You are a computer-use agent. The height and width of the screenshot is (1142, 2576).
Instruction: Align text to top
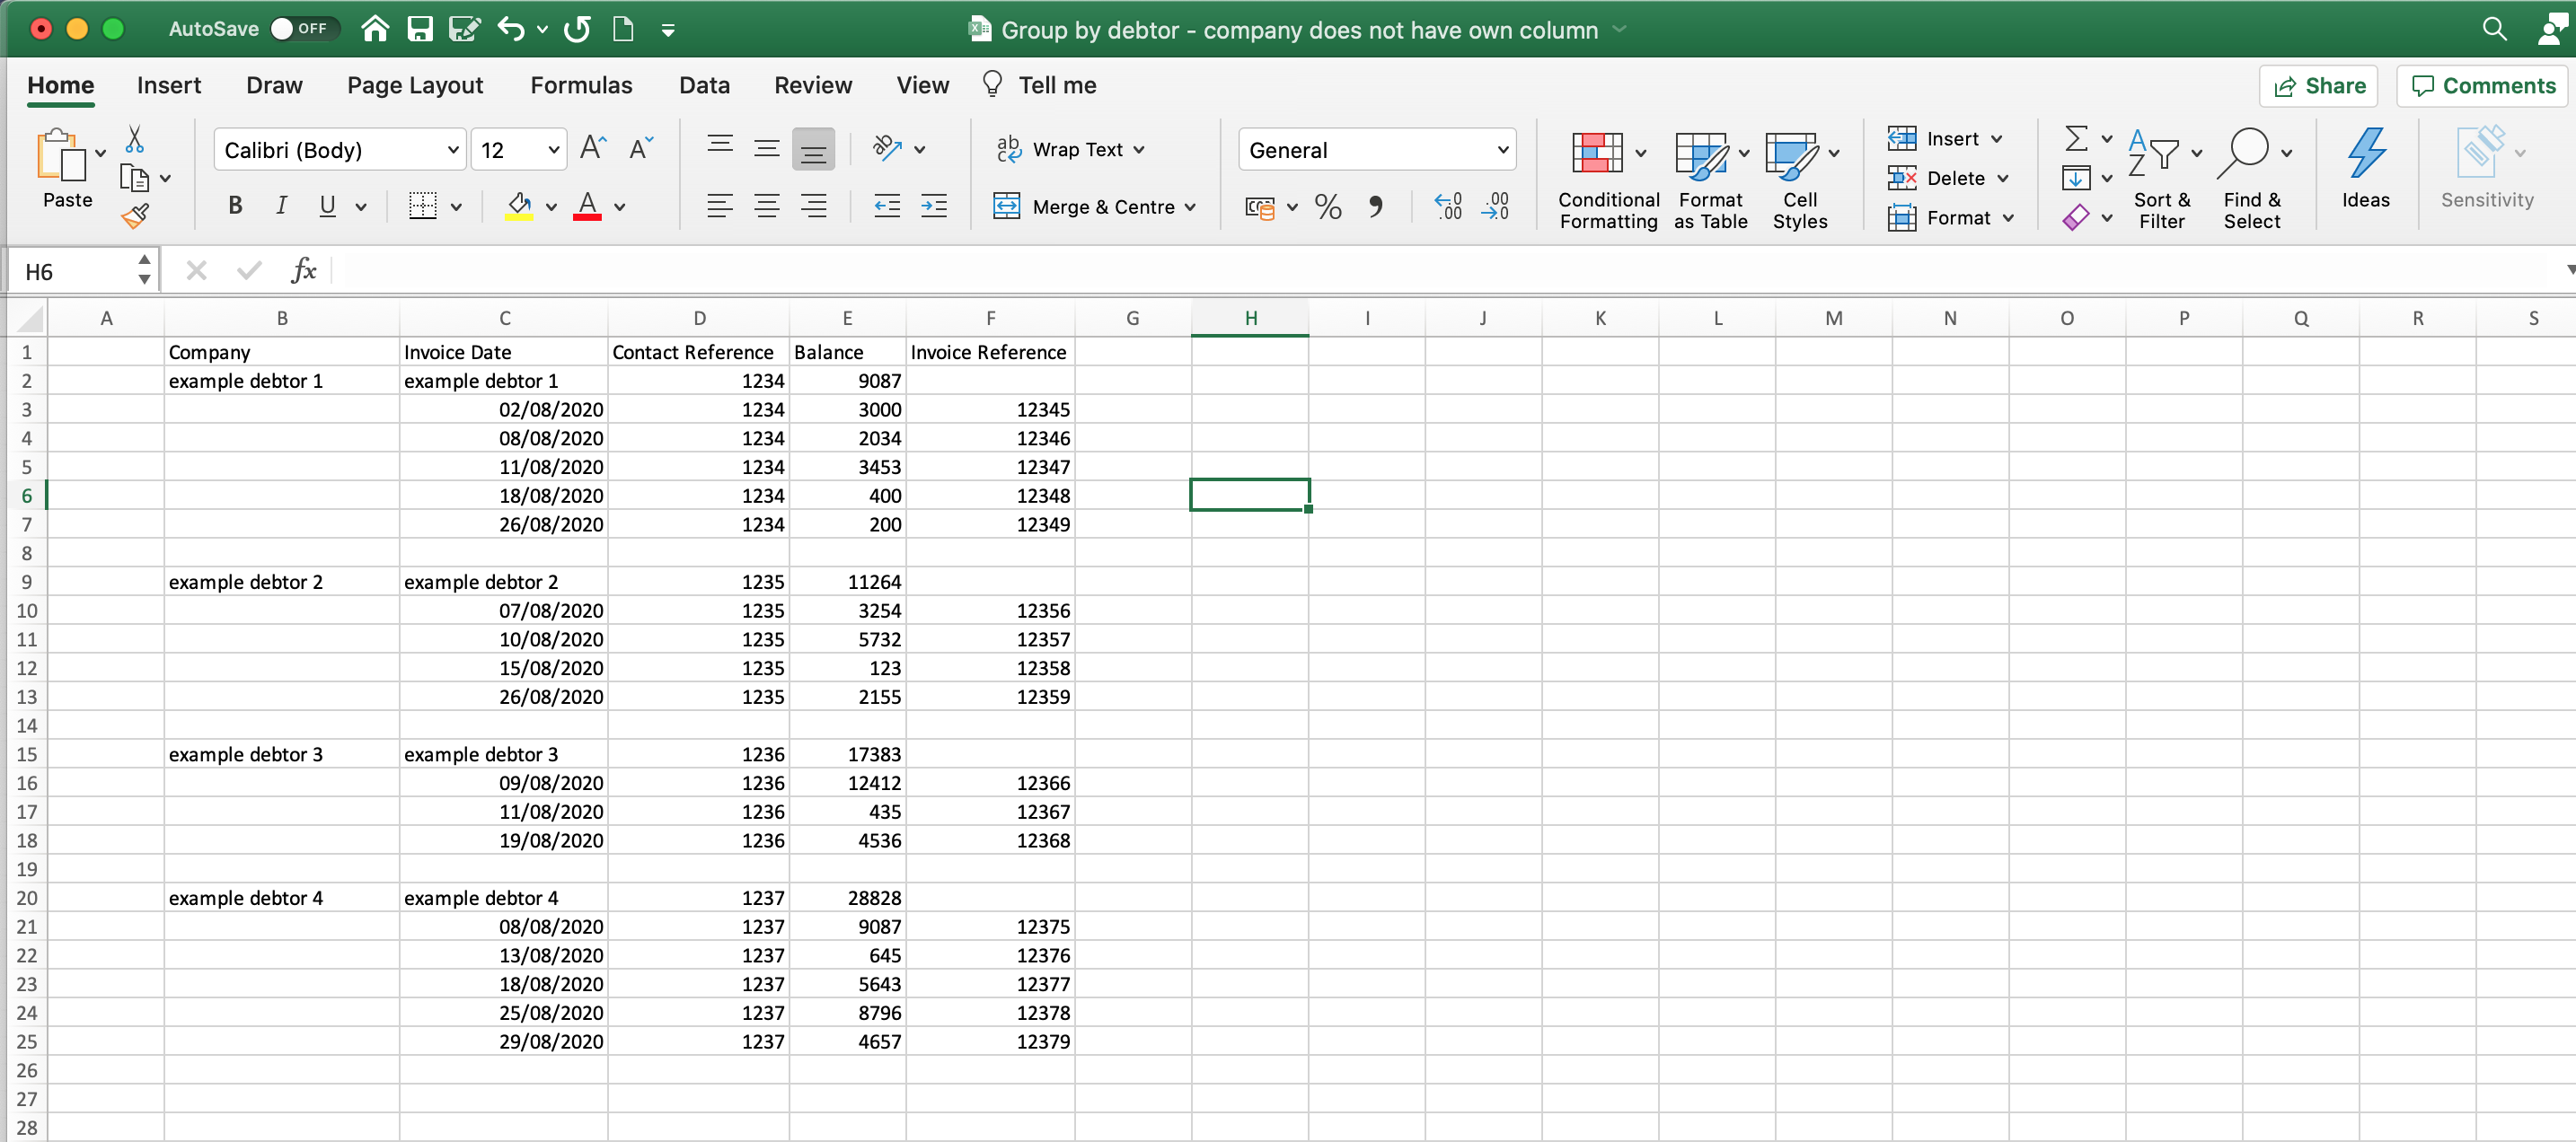tap(720, 148)
